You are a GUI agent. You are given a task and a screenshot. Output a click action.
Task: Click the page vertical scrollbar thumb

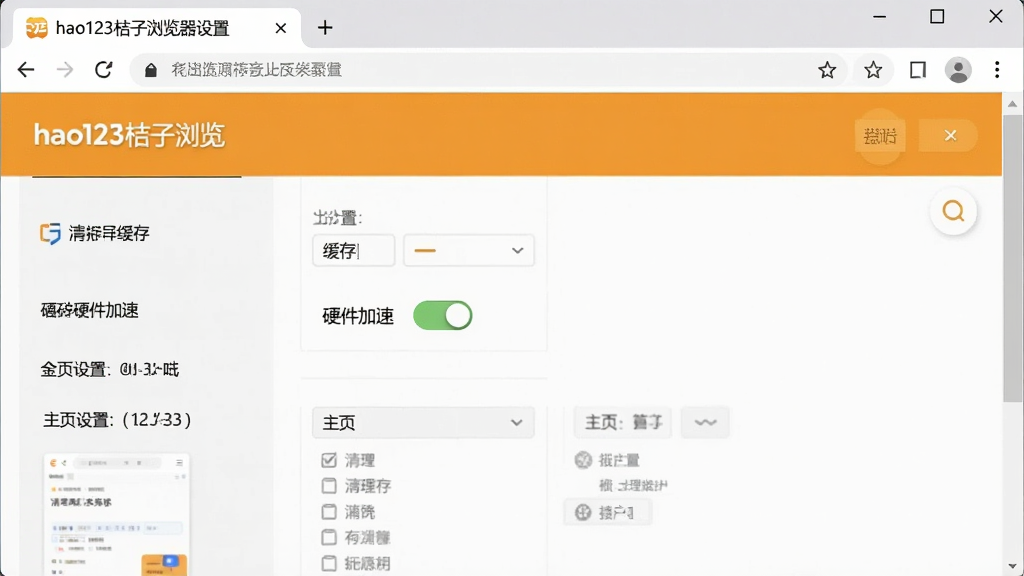click(x=1012, y=258)
